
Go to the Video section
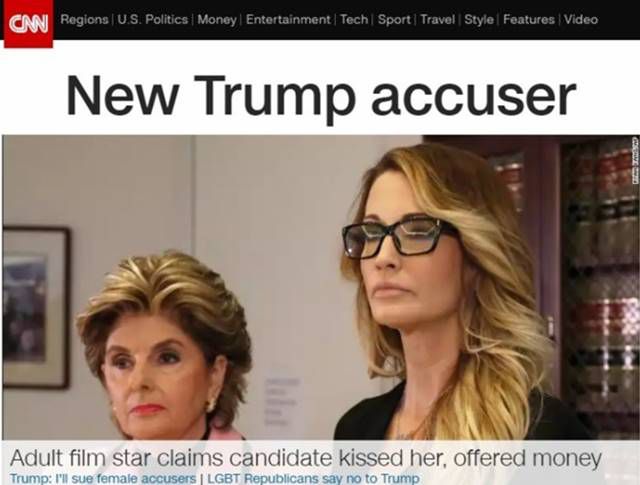click(581, 19)
